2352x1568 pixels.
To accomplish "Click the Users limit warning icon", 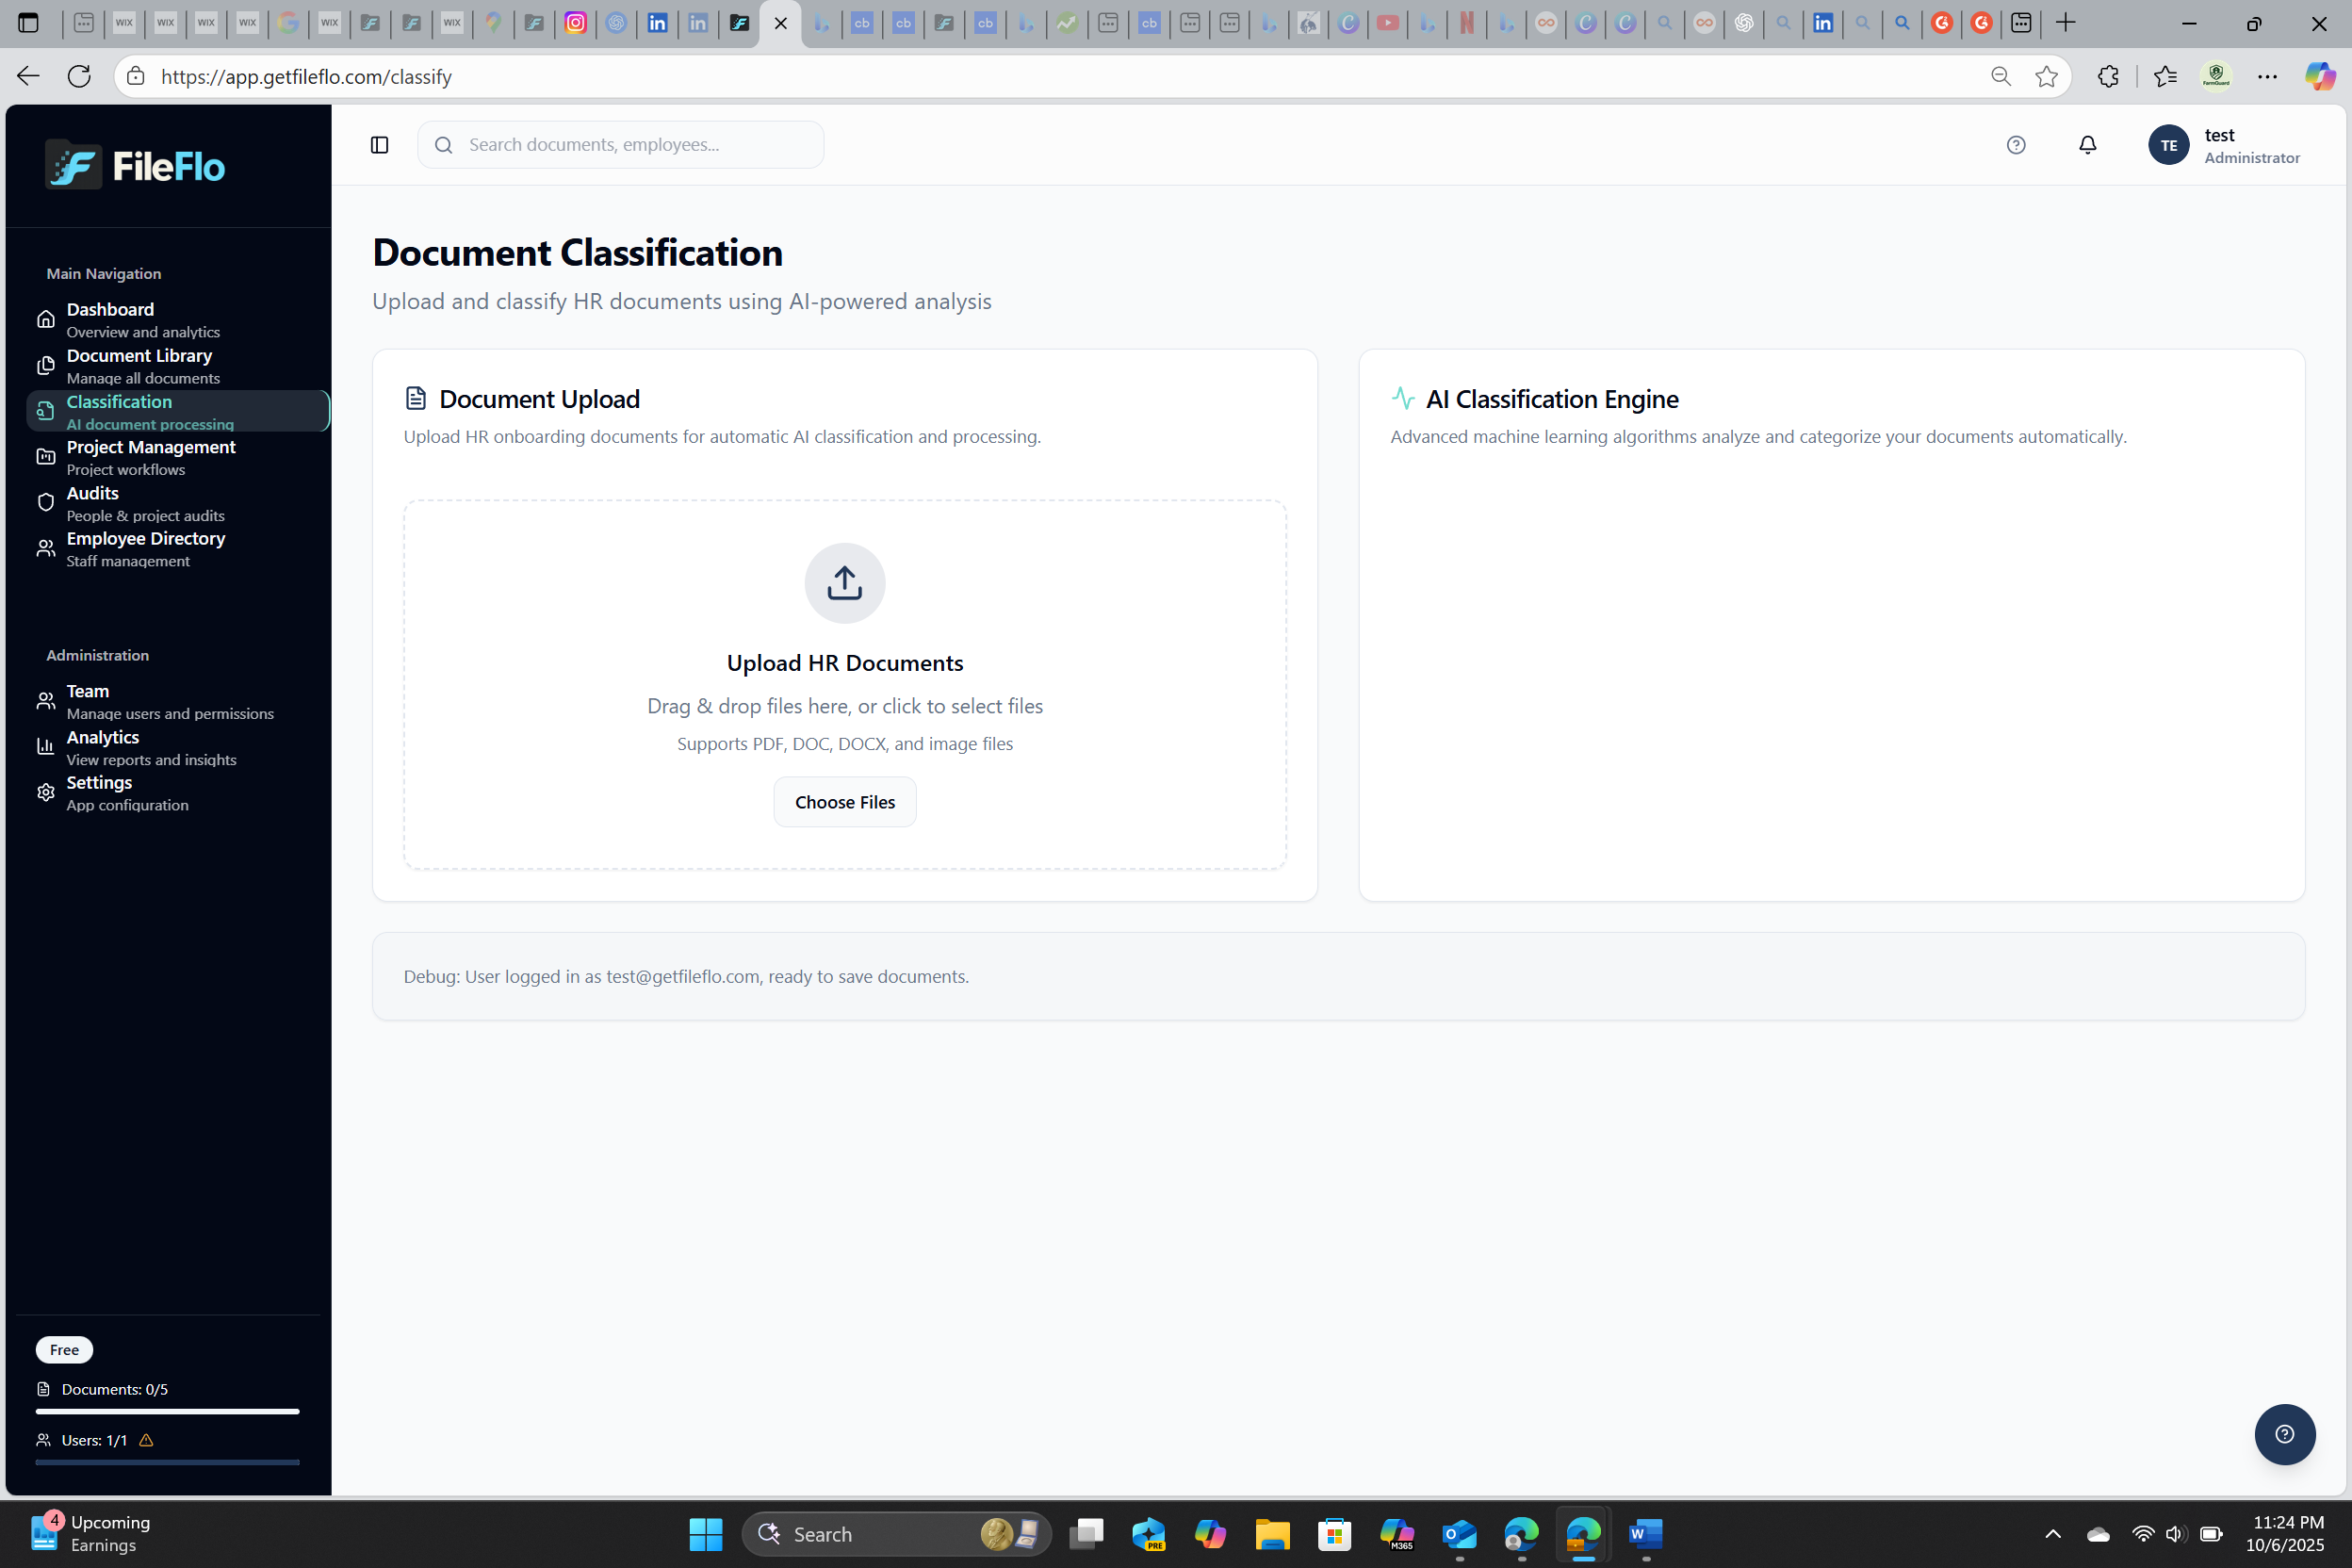I will pos(146,1440).
